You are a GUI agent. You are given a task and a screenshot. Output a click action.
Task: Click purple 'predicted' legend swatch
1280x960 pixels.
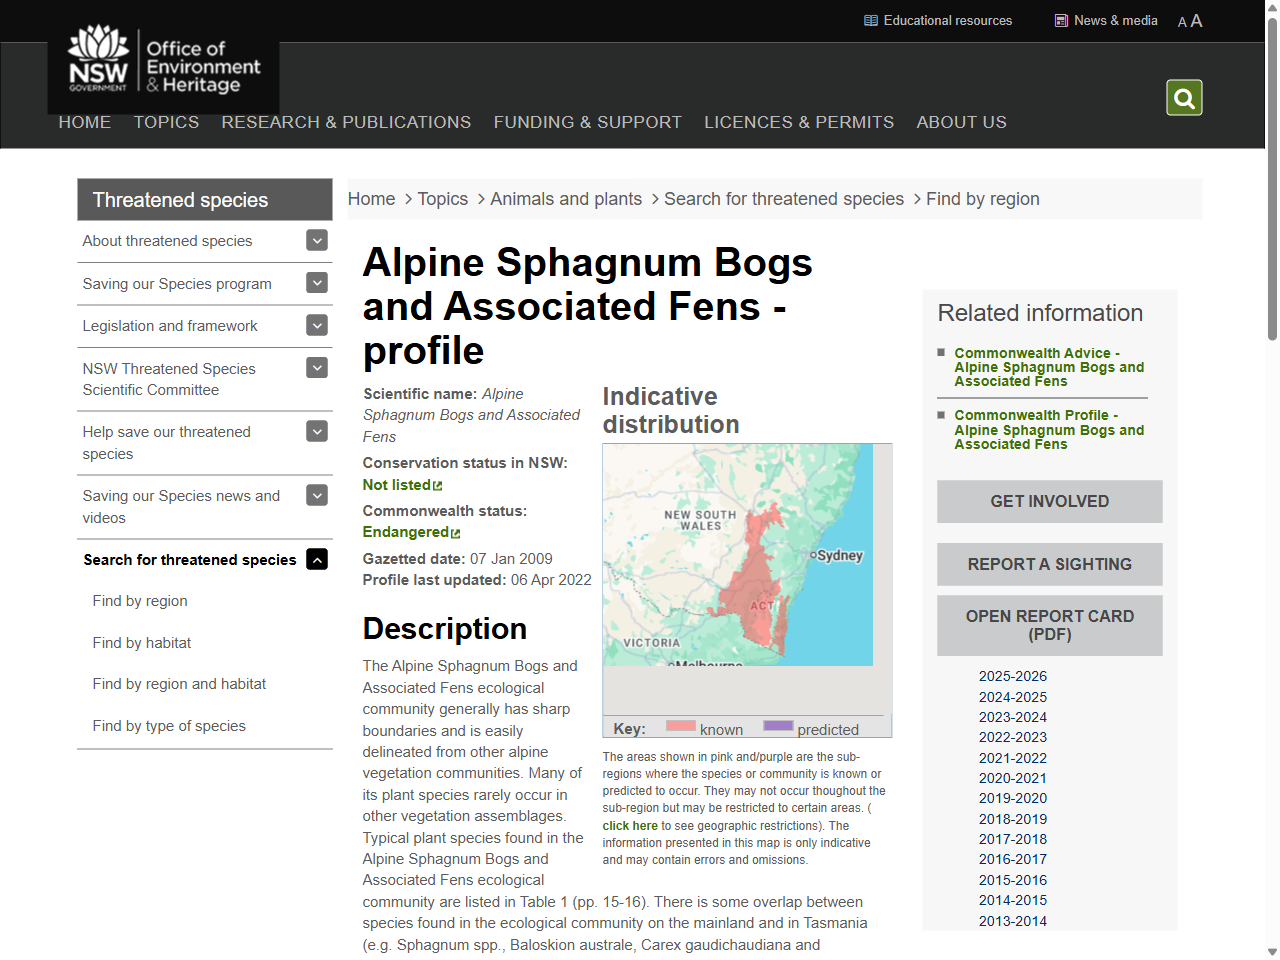point(778,726)
